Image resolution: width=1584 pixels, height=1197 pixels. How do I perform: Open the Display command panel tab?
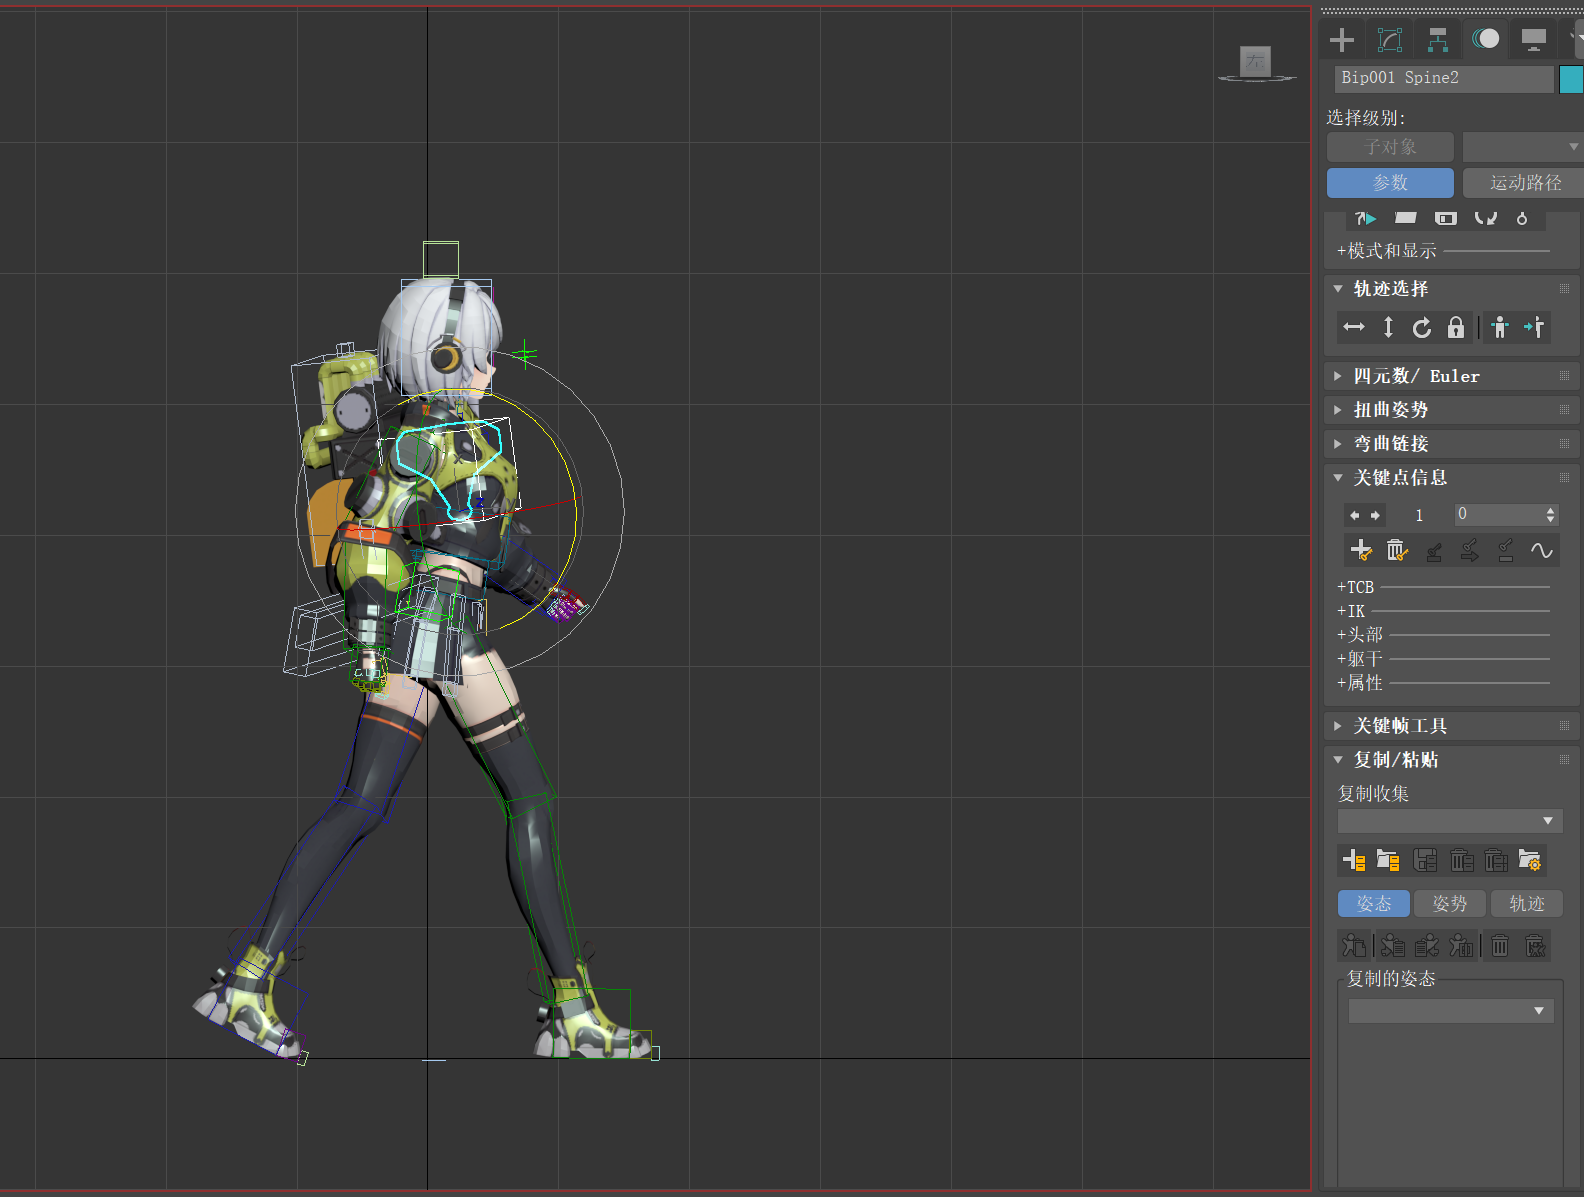click(1534, 40)
